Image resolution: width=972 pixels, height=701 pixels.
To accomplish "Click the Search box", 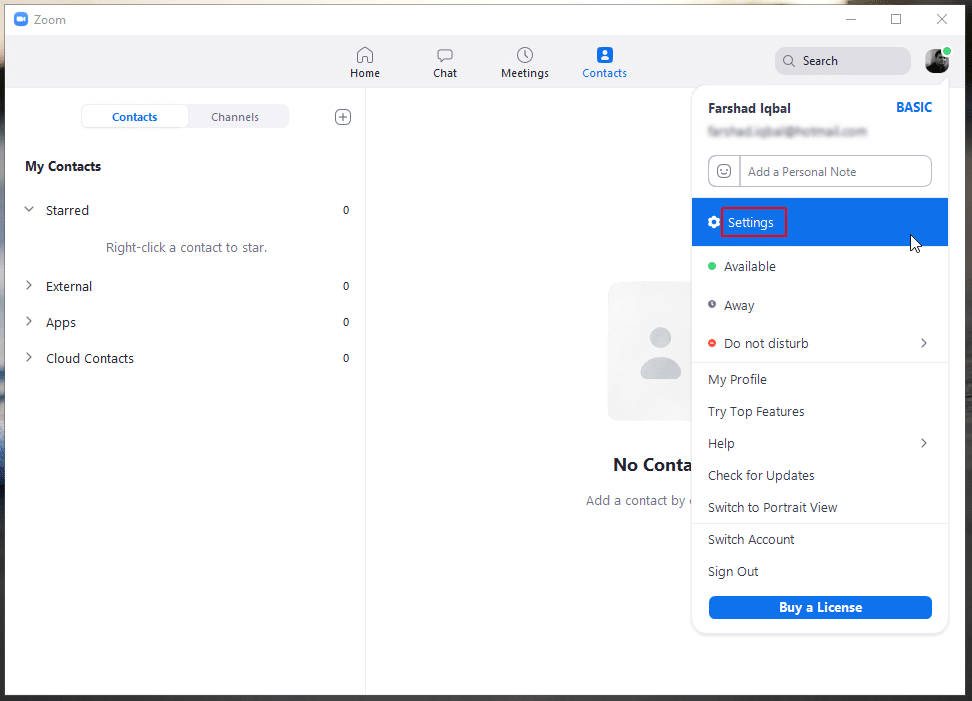I will click(842, 61).
